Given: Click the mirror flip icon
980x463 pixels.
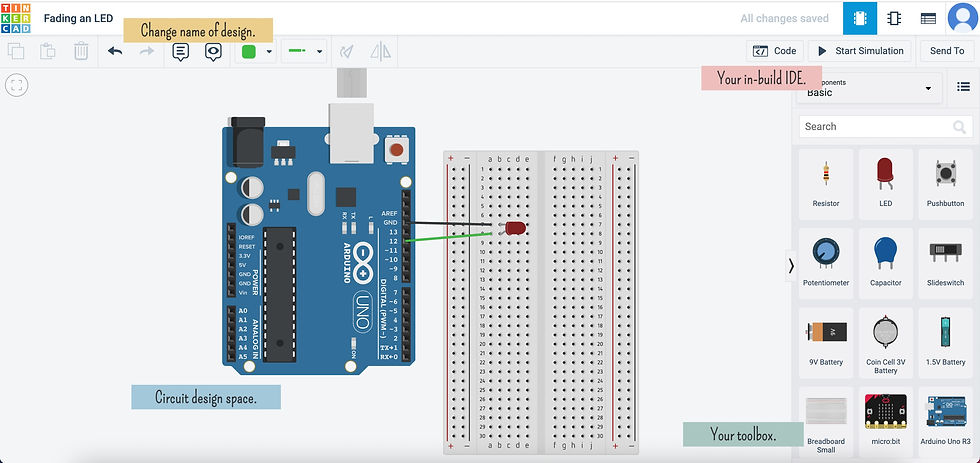Looking at the screenshot, I should pyautogui.click(x=381, y=52).
